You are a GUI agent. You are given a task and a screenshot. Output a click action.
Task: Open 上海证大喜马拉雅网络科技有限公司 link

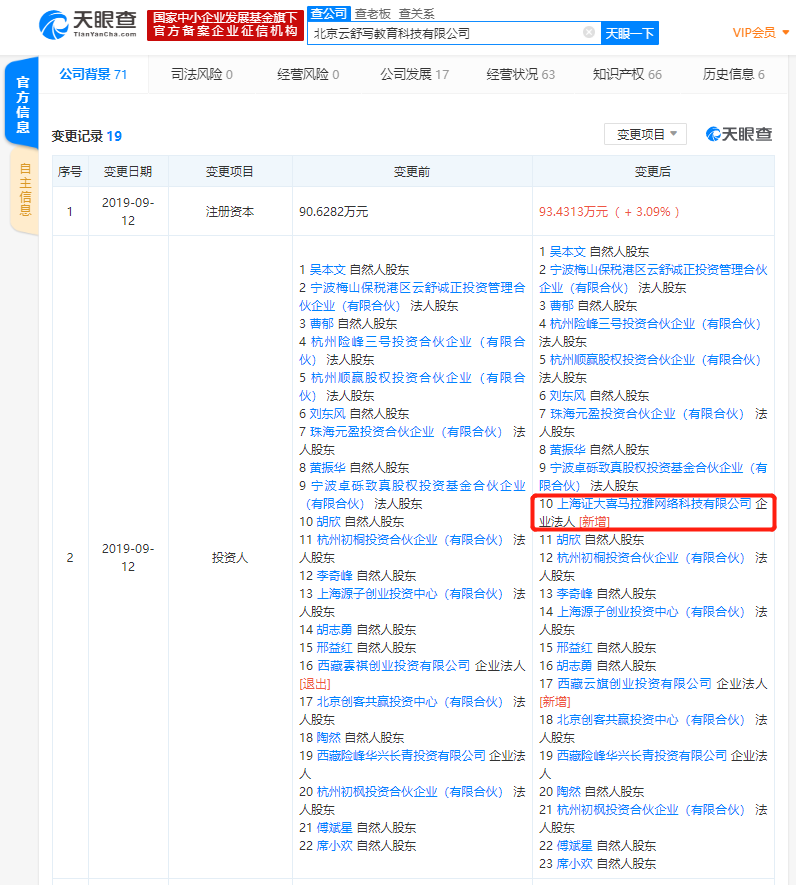pos(653,504)
